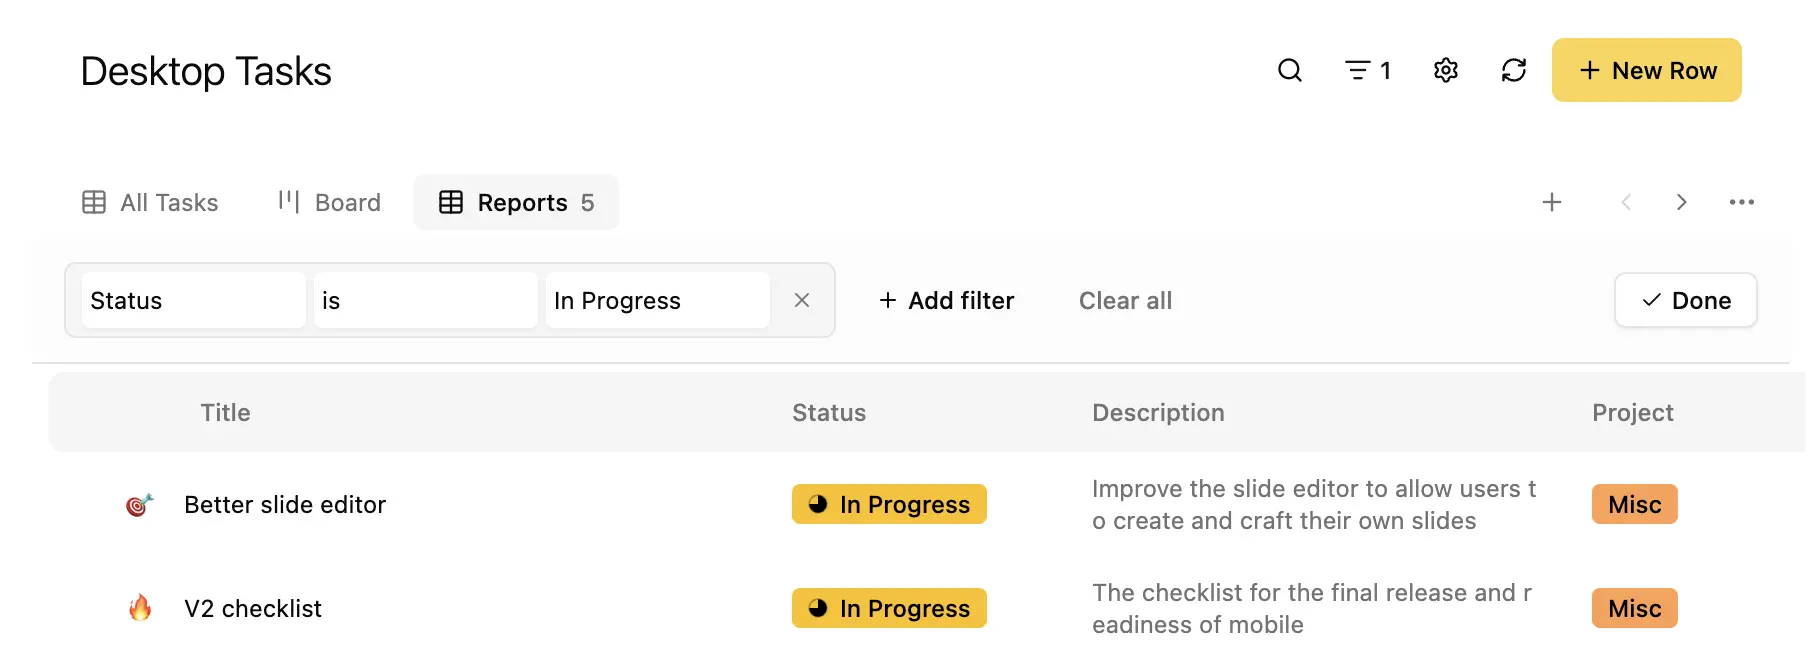The width and height of the screenshot is (1820, 672).
Task: Add a new view with plus icon
Action: pos(1552,202)
